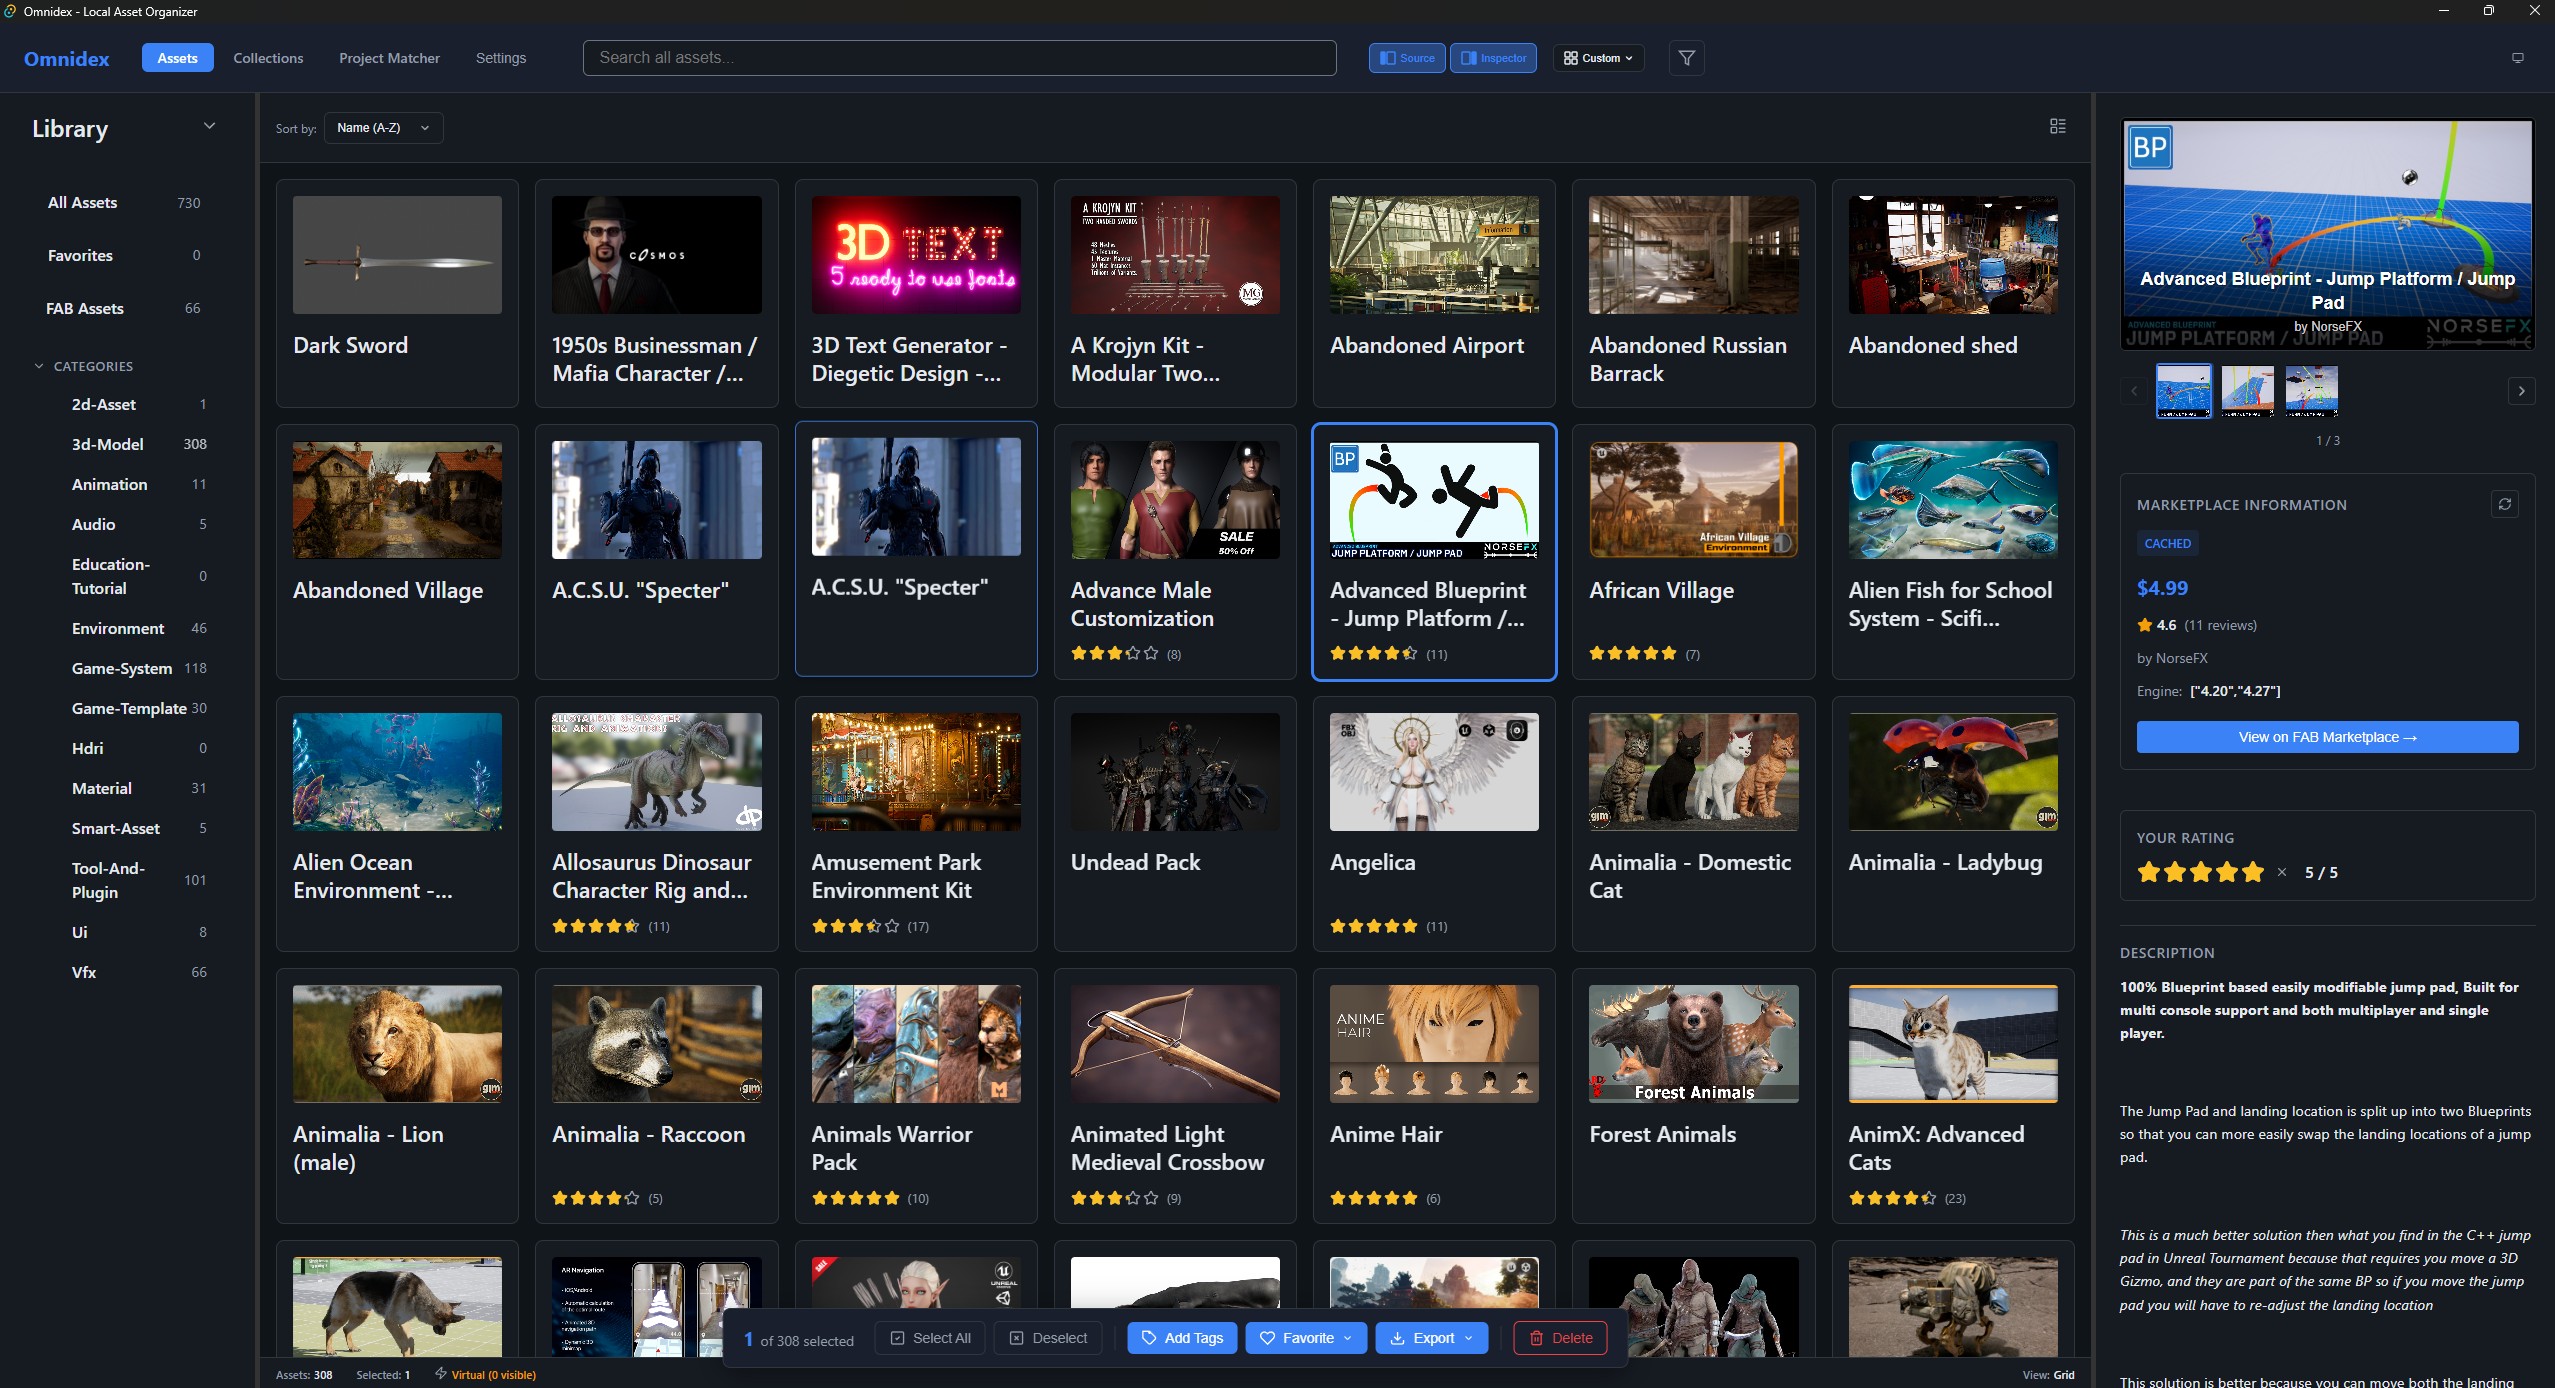Show the third preview thumbnail
This screenshot has width=2555, height=1388.
pyautogui.click(x=2311, y=391)
